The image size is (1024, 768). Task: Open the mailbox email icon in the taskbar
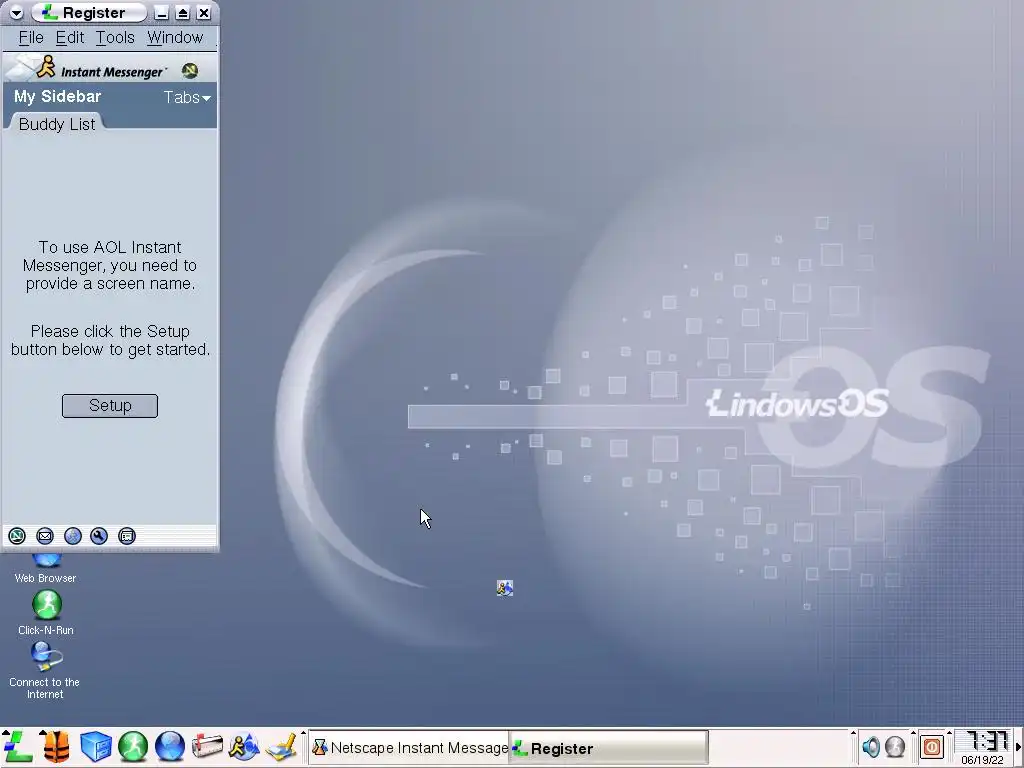pos(207,746)
